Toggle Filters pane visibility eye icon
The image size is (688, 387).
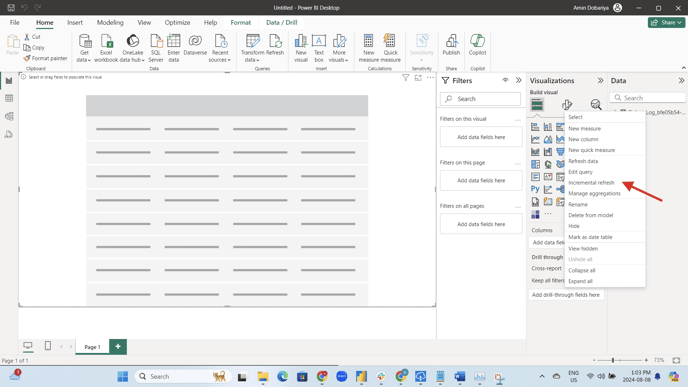505,80
